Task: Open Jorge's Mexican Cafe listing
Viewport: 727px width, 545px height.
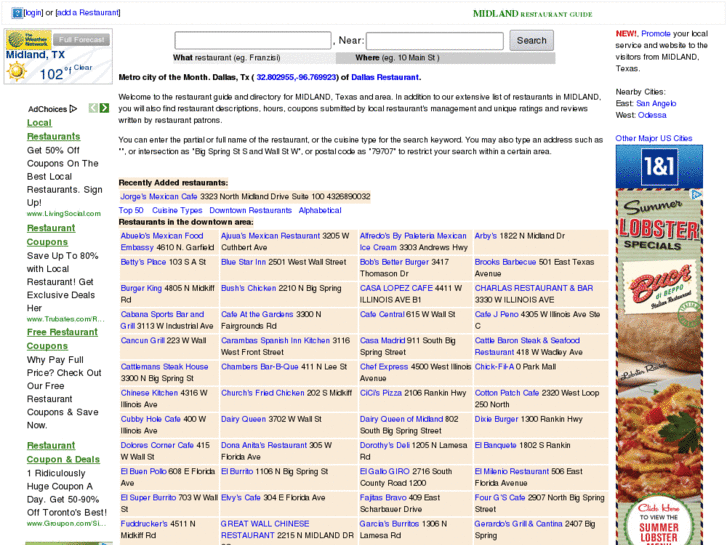Action: pos(159,197)
